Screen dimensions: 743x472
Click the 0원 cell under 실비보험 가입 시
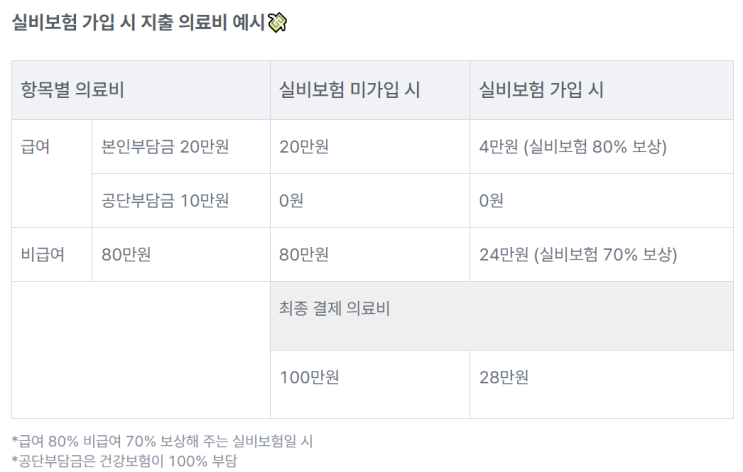coord(601,200)
